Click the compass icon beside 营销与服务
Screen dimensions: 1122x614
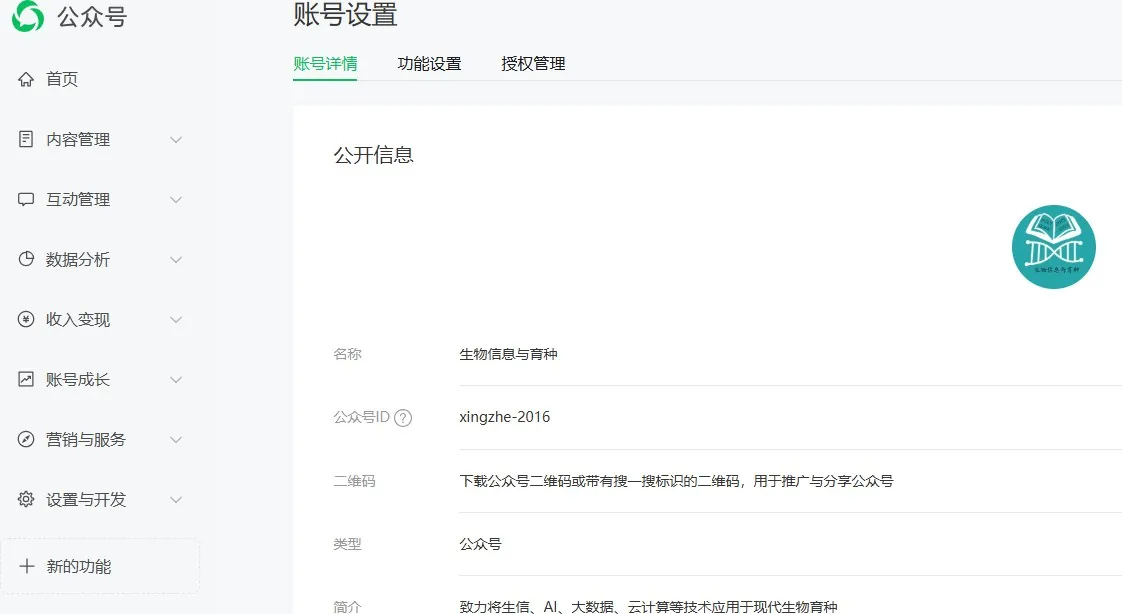point(26,439)
